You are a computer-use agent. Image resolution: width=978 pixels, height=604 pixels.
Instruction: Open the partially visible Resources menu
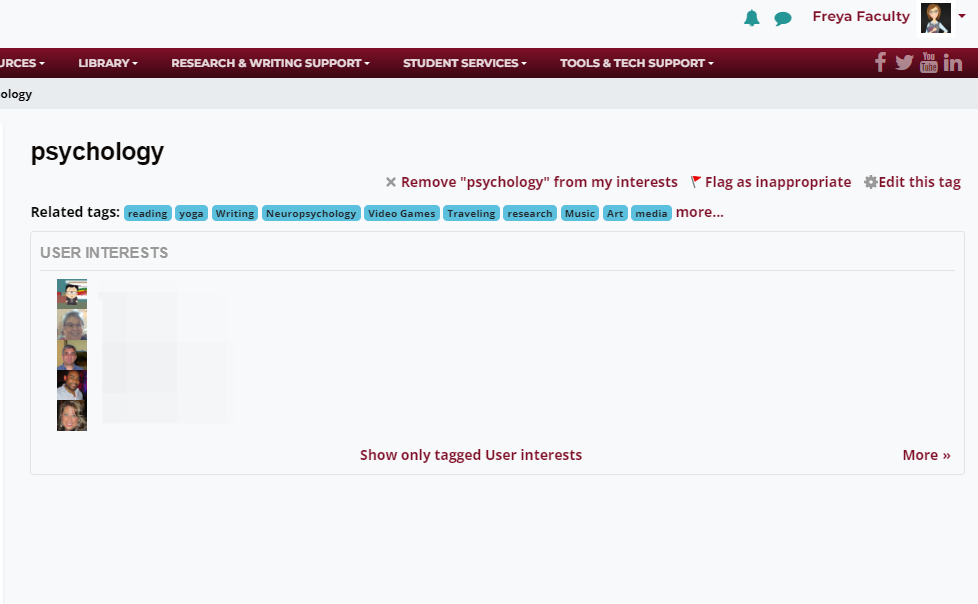click(x=22, y=63)
